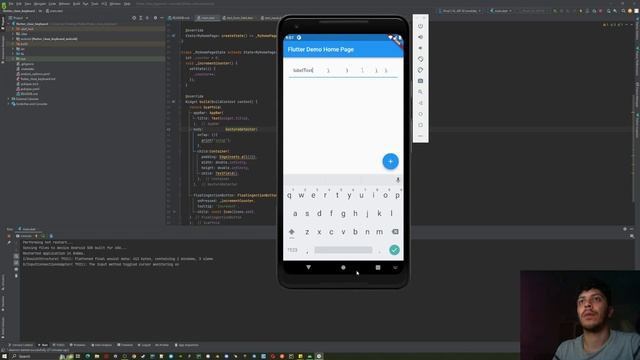Tap the p key on the keyboard

pyautogui.click(x=397, y=196)
